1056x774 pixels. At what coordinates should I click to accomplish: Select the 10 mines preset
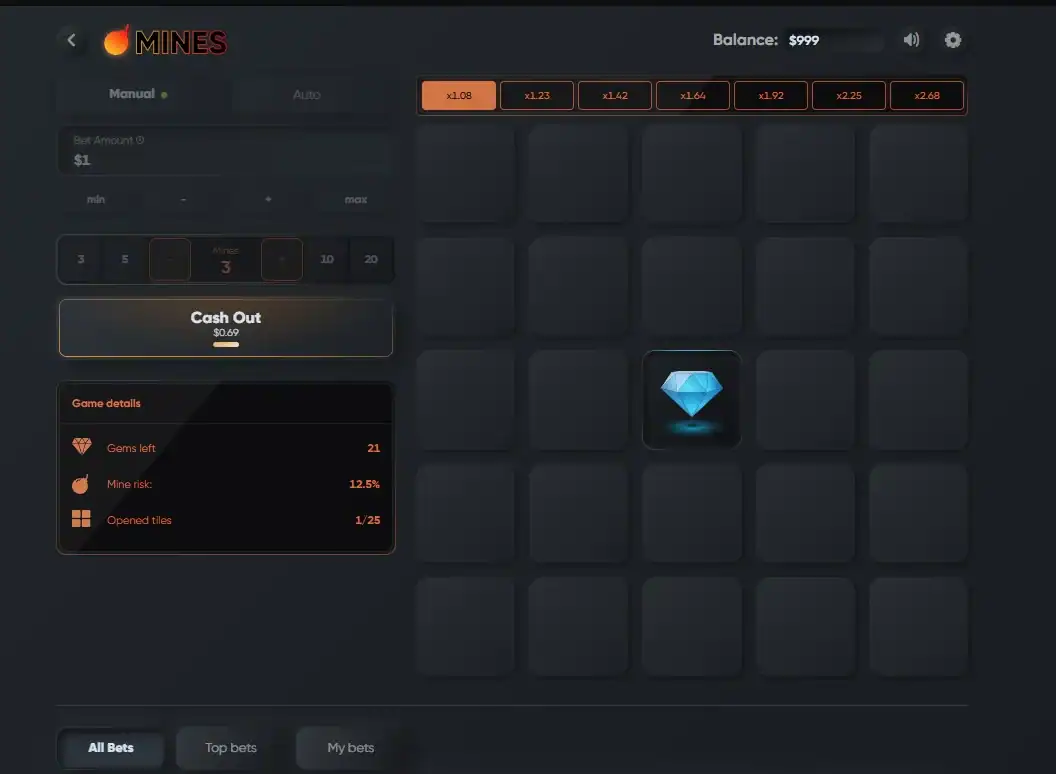(x=327, y=259)
